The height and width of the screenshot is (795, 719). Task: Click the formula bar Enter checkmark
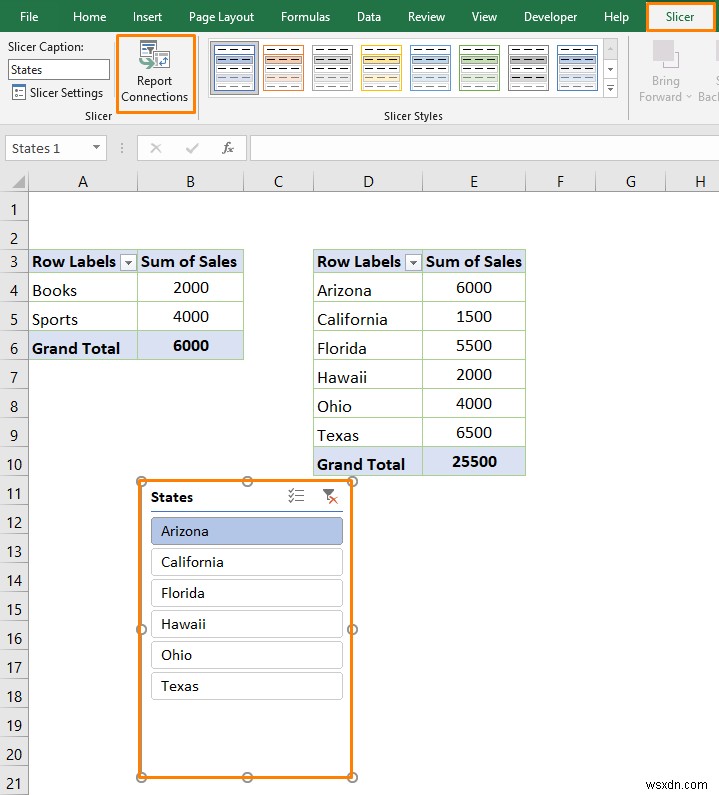pyautogui.click(x=192, y=148)
